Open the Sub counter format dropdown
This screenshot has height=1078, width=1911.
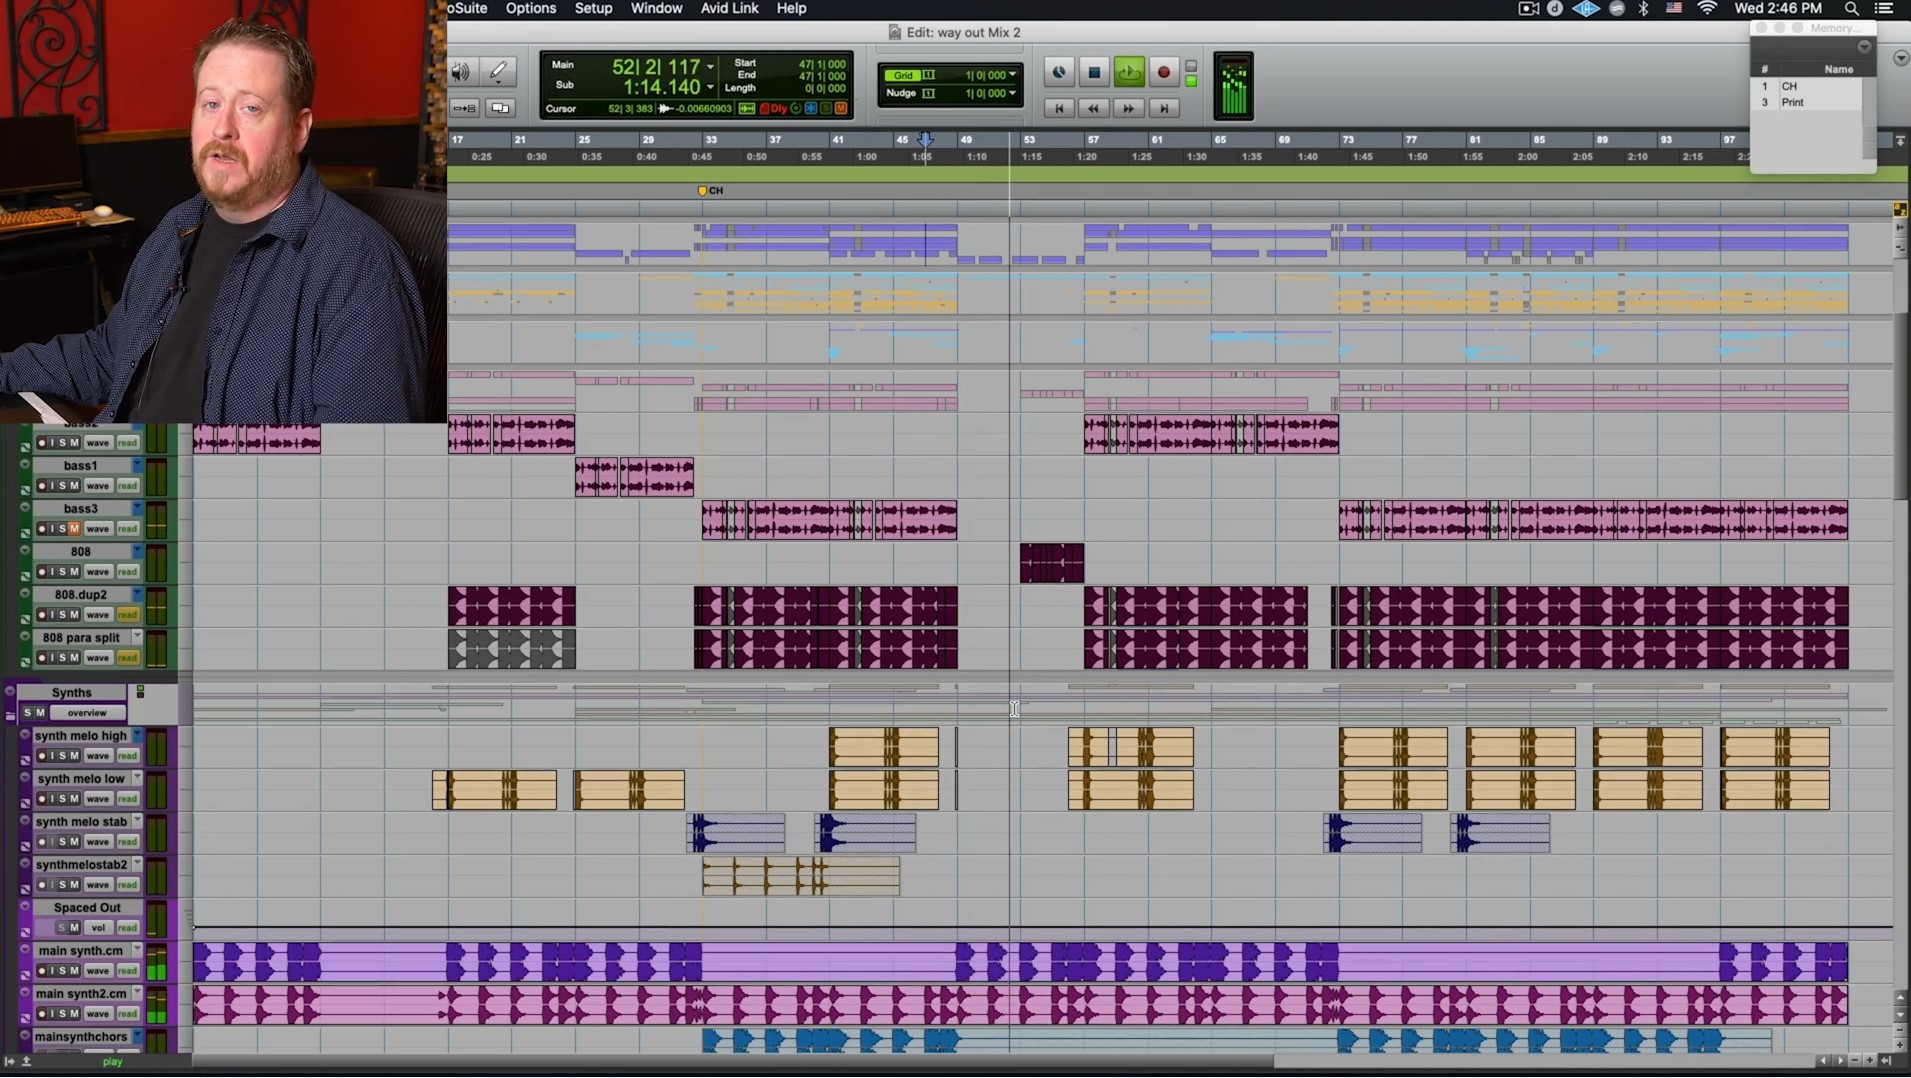pos(710,87)
